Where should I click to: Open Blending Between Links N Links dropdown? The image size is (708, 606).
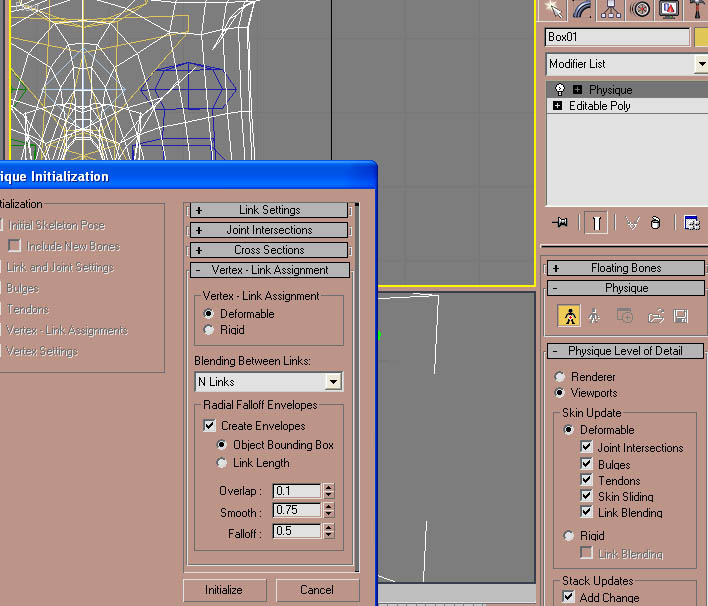tap(333, 382)
